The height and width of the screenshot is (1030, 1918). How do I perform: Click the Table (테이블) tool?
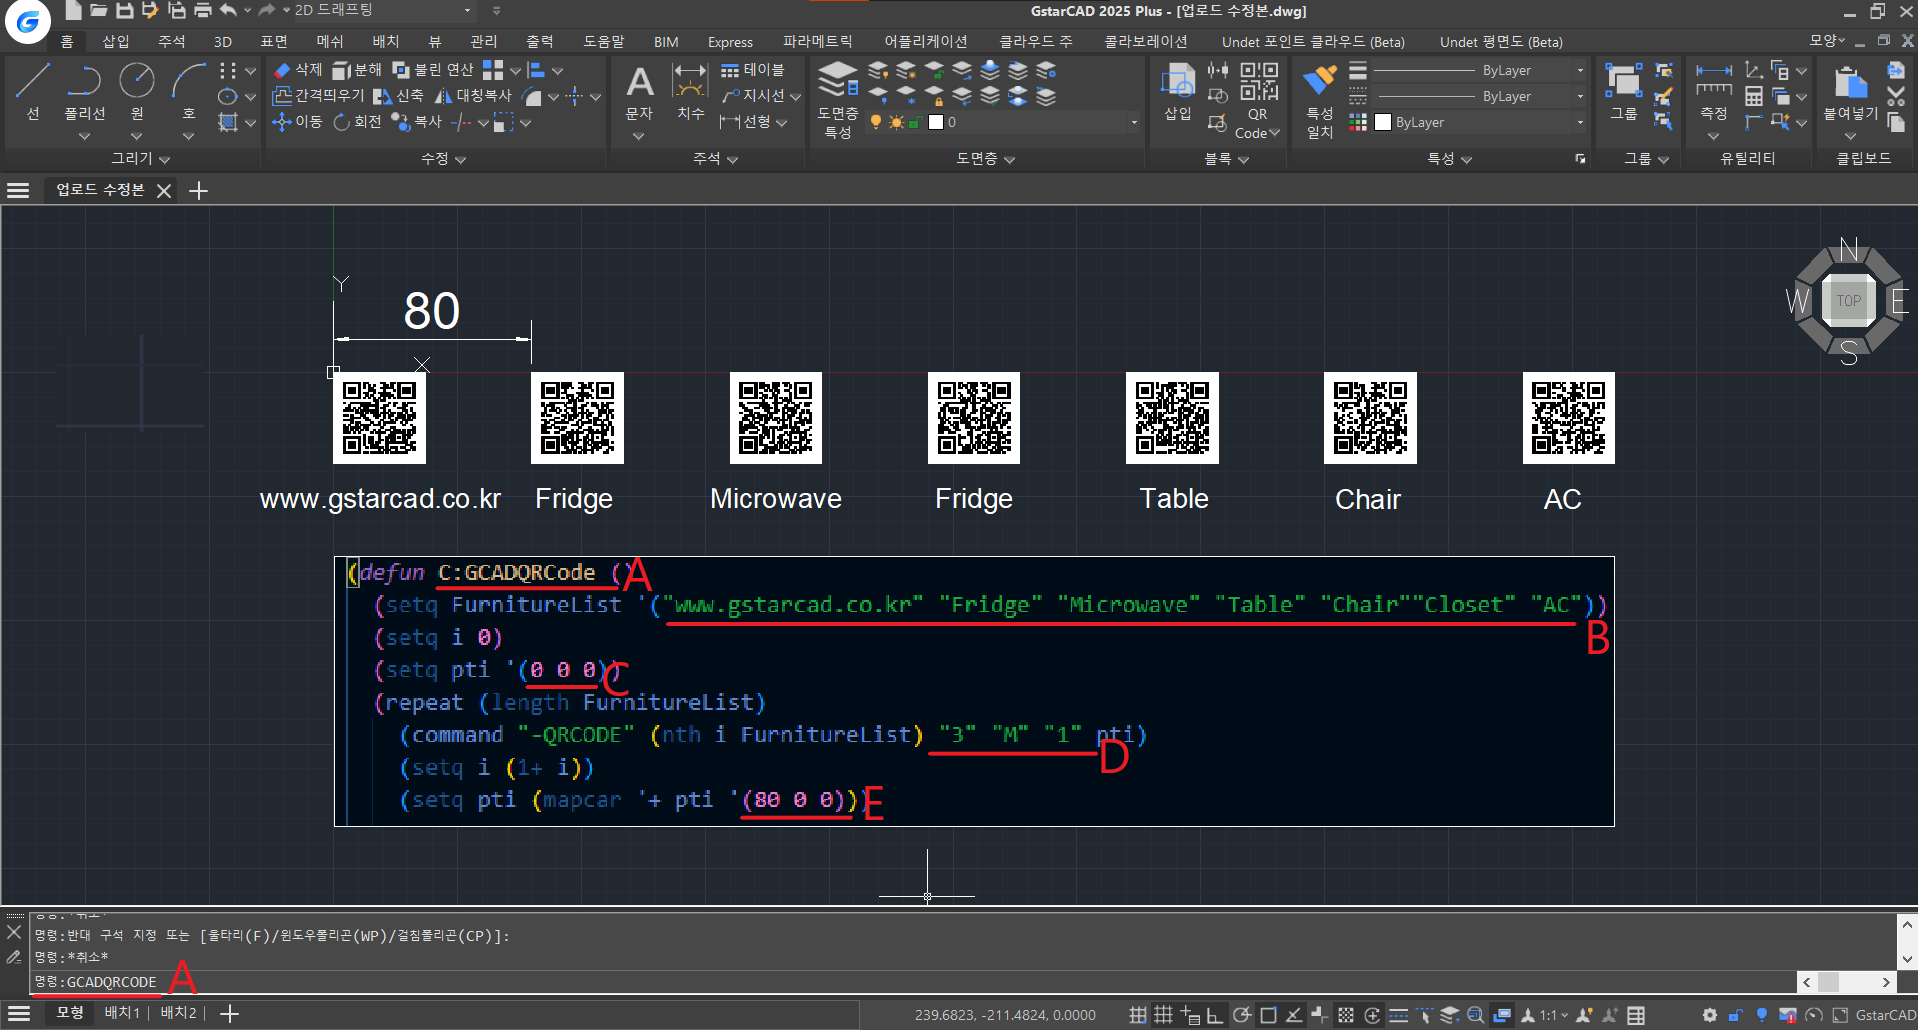pos(753,69)
